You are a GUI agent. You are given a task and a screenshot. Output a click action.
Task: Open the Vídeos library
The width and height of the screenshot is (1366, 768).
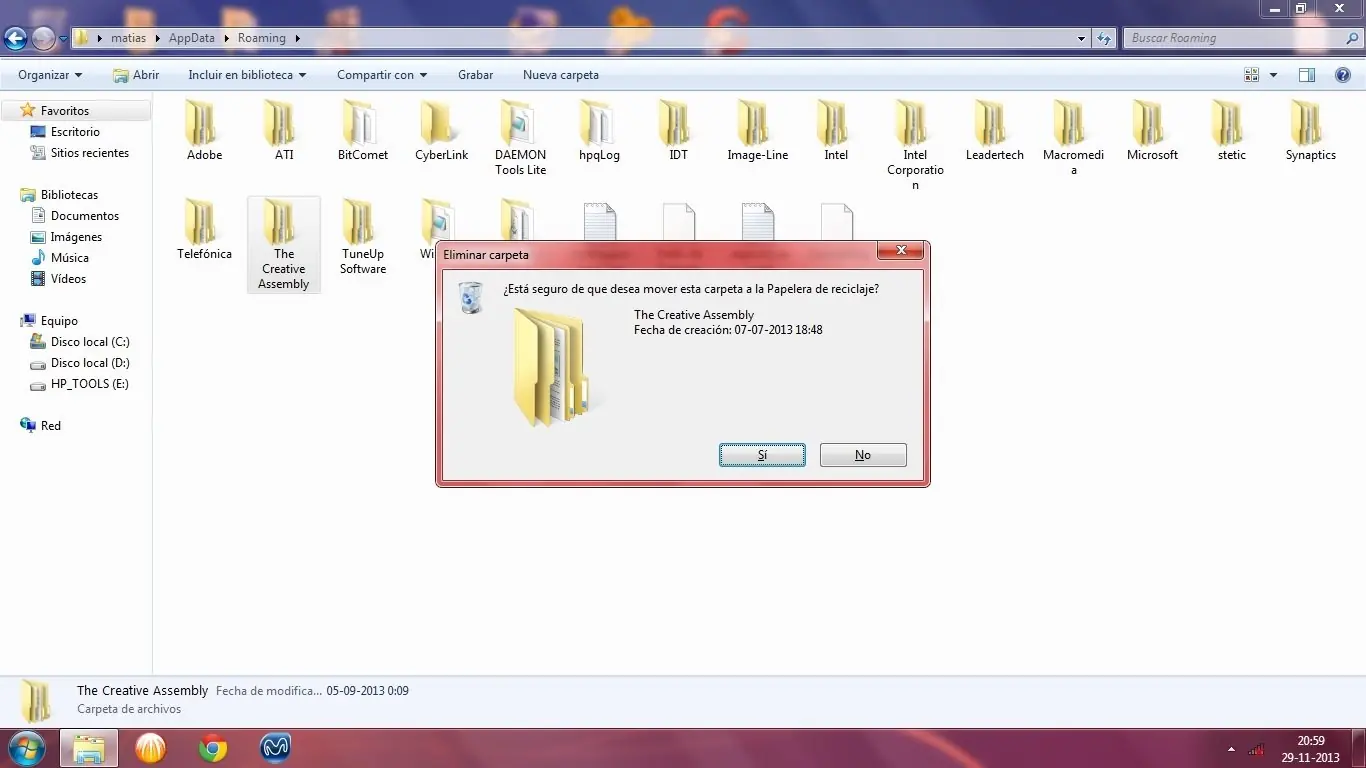coord(68,279)
